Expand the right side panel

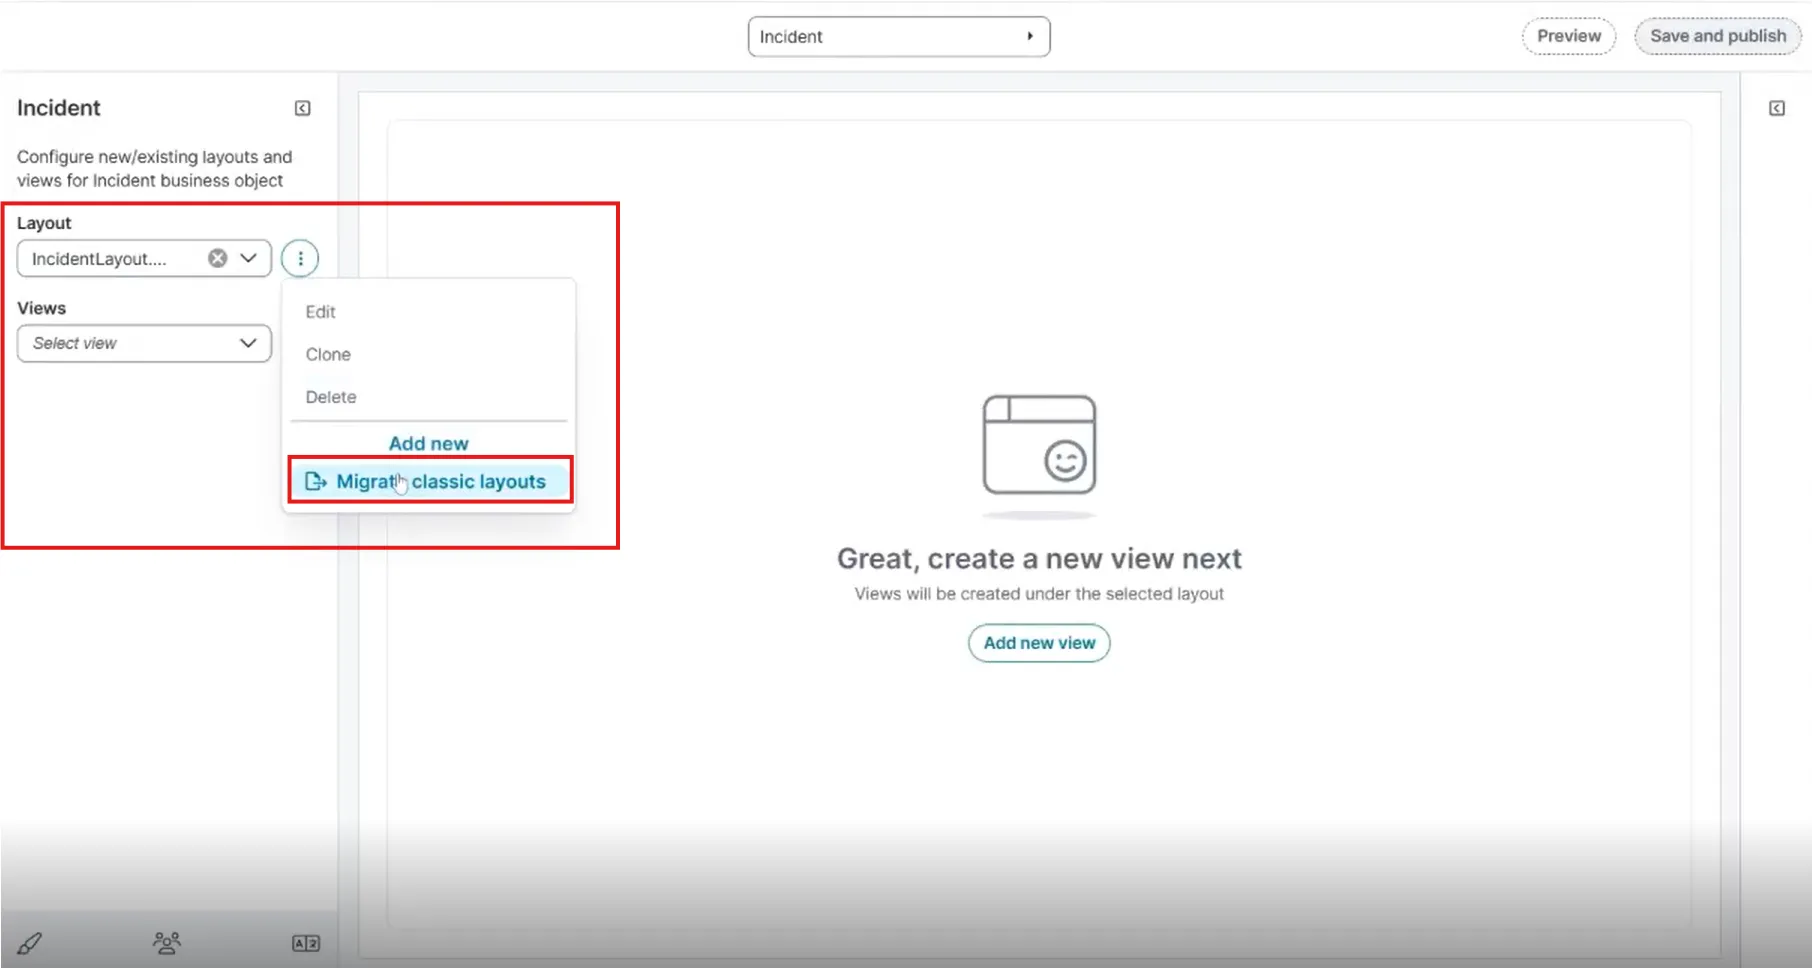[1776, 108]
